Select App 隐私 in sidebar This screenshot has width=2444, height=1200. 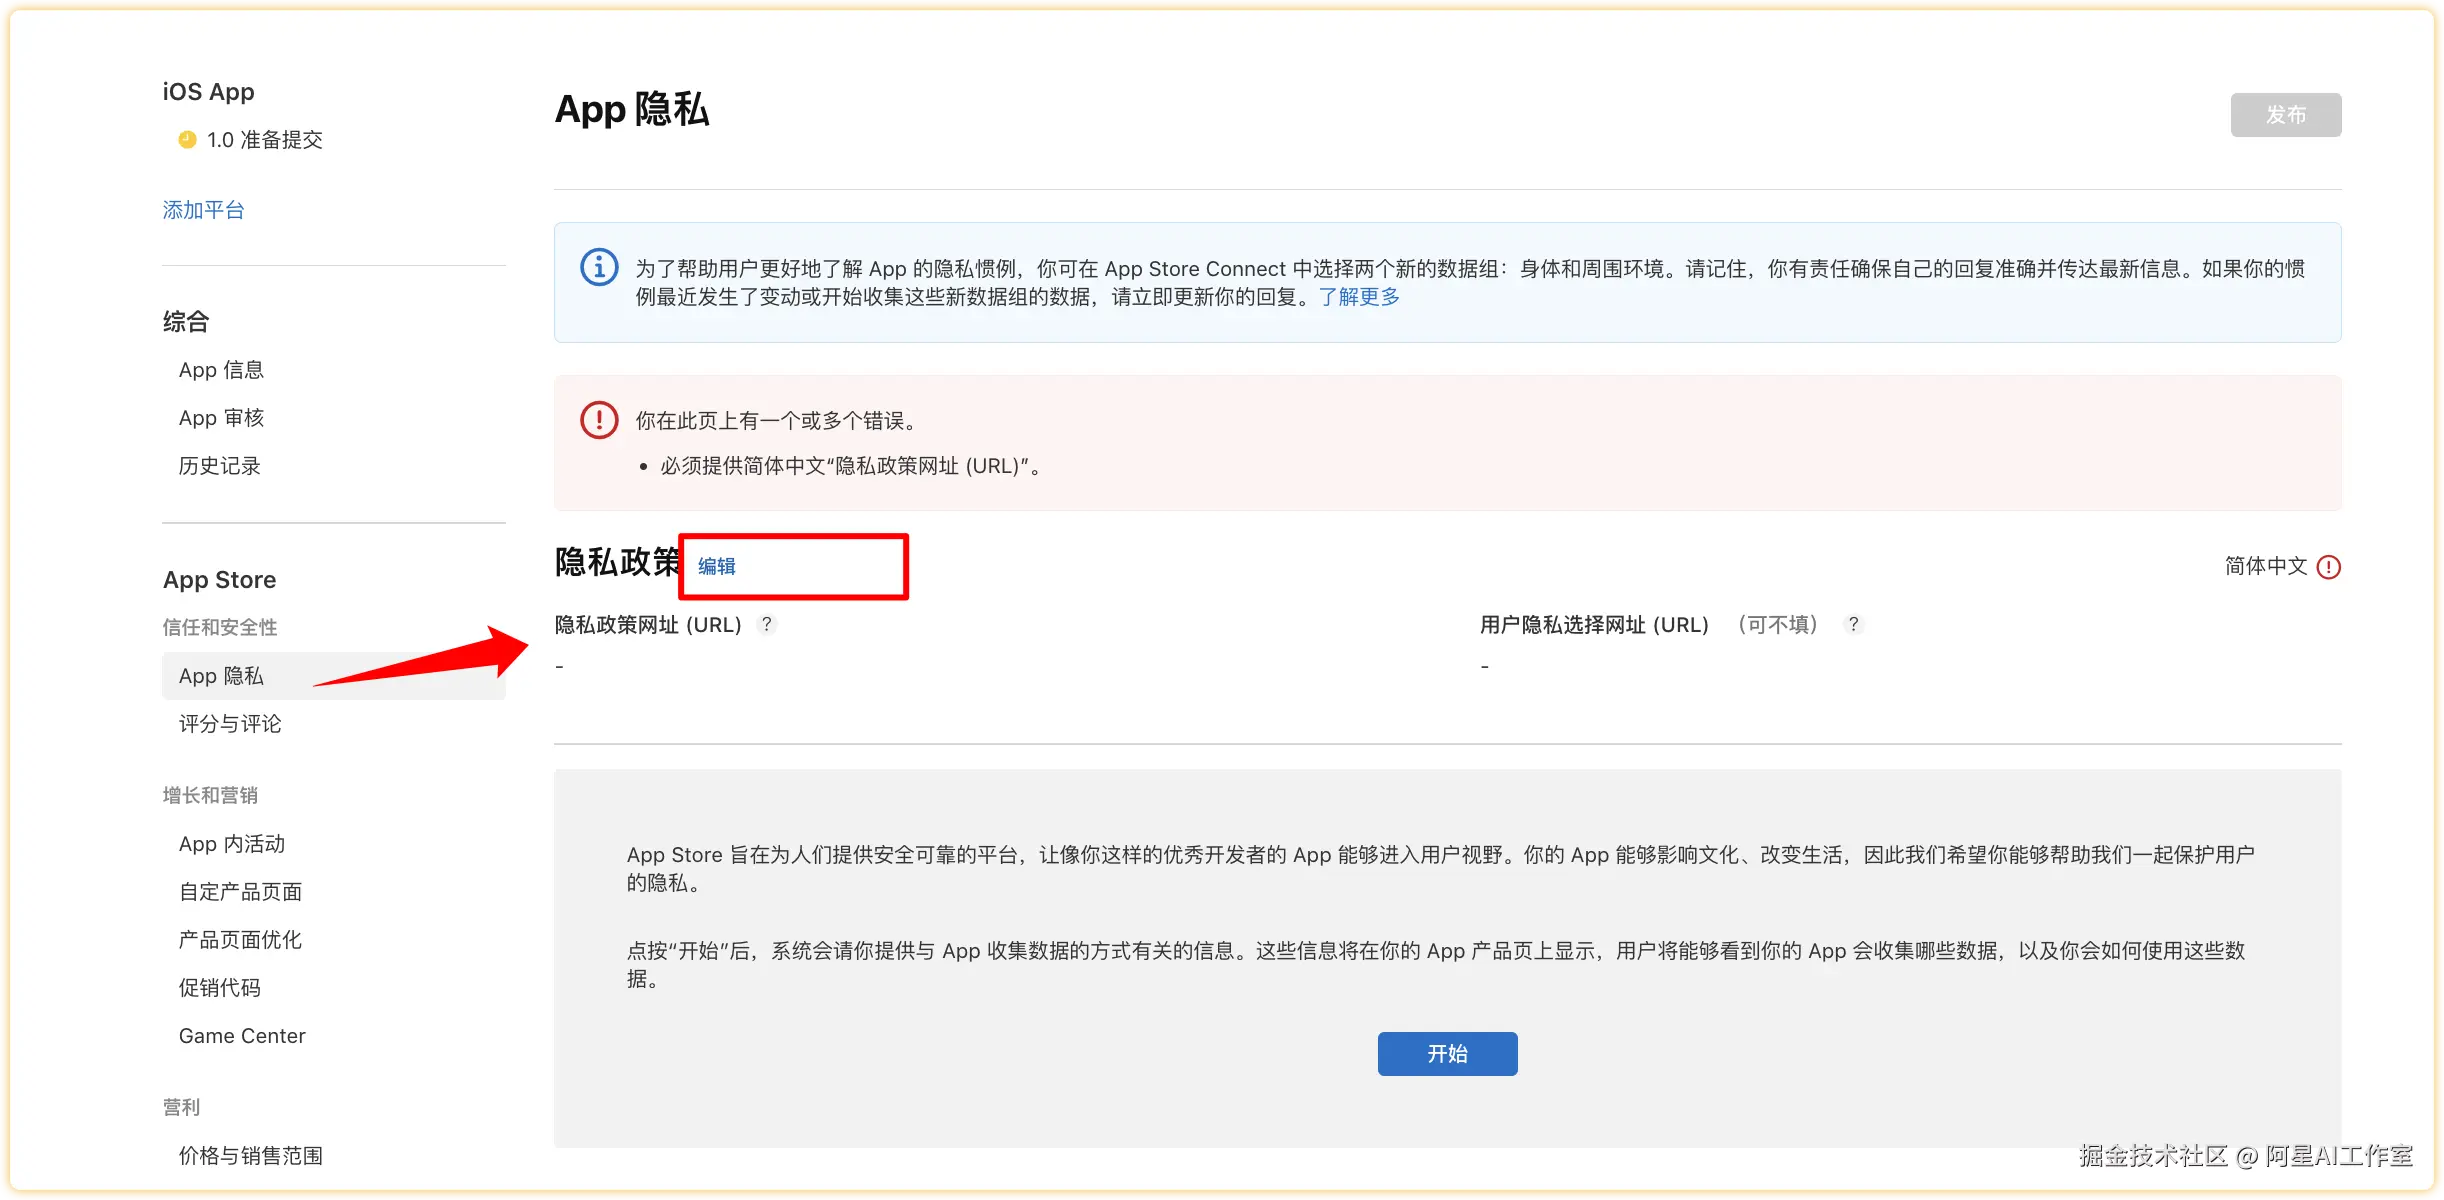pos(221,676)
